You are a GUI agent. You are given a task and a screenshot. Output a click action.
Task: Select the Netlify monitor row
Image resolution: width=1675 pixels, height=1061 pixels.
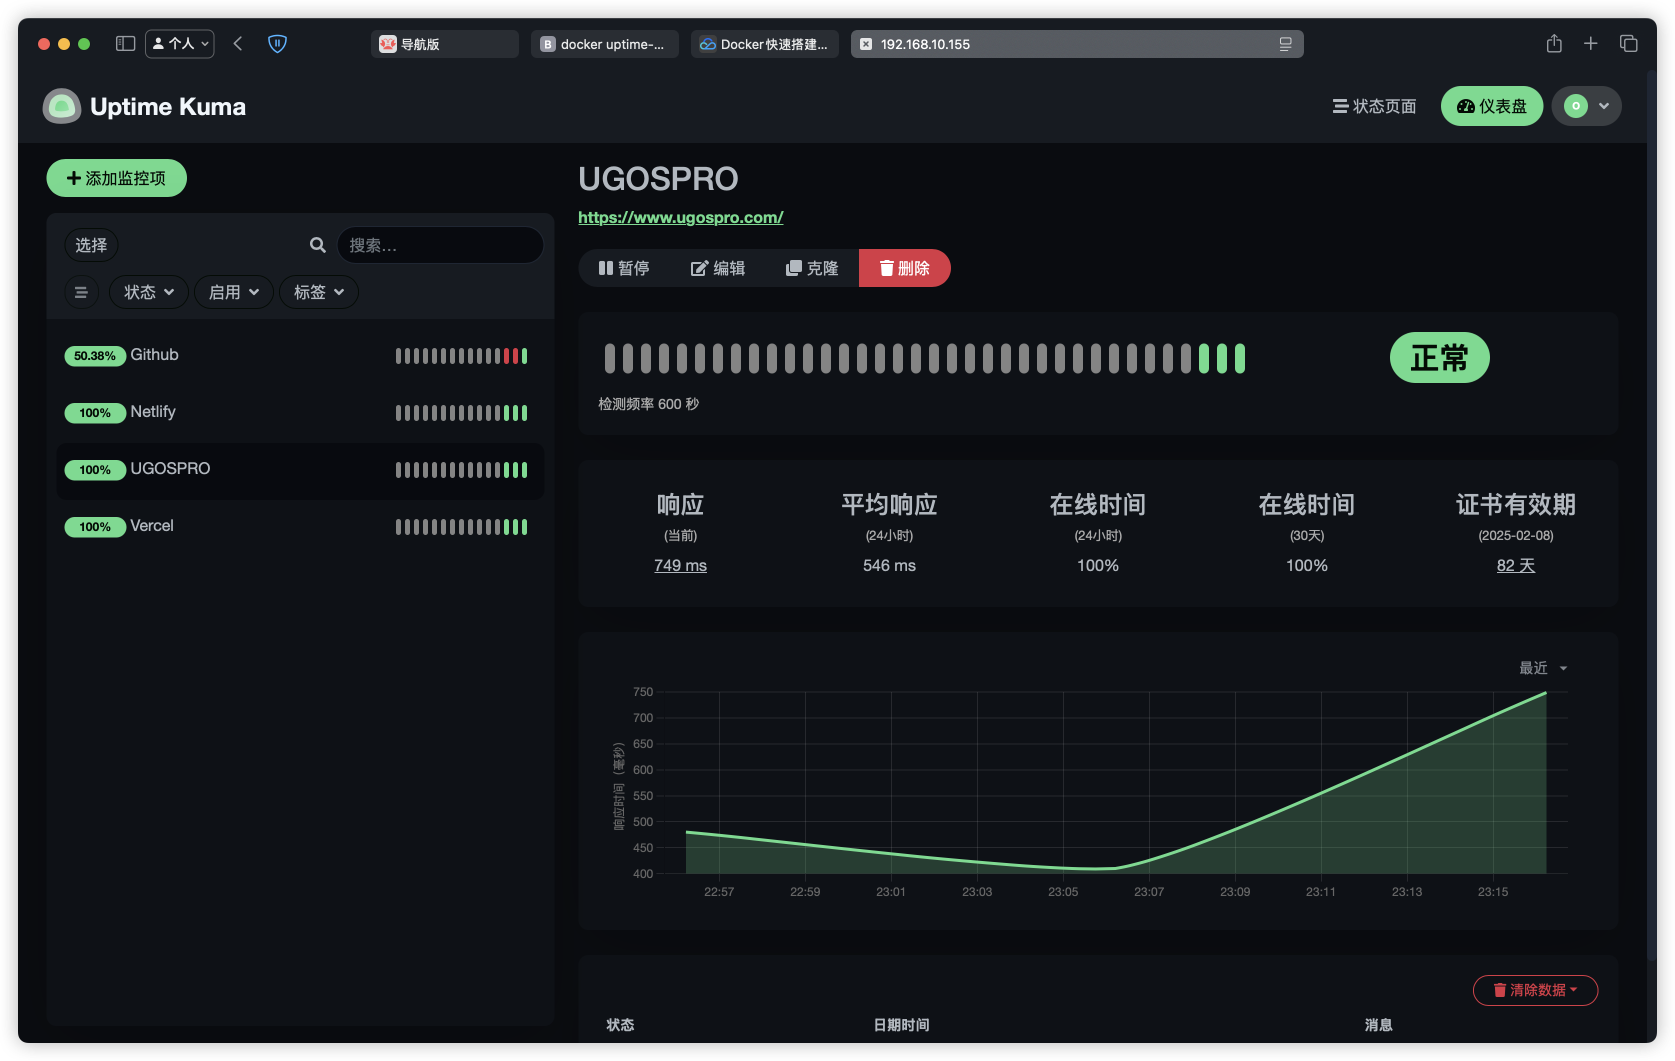click(300, 413)
